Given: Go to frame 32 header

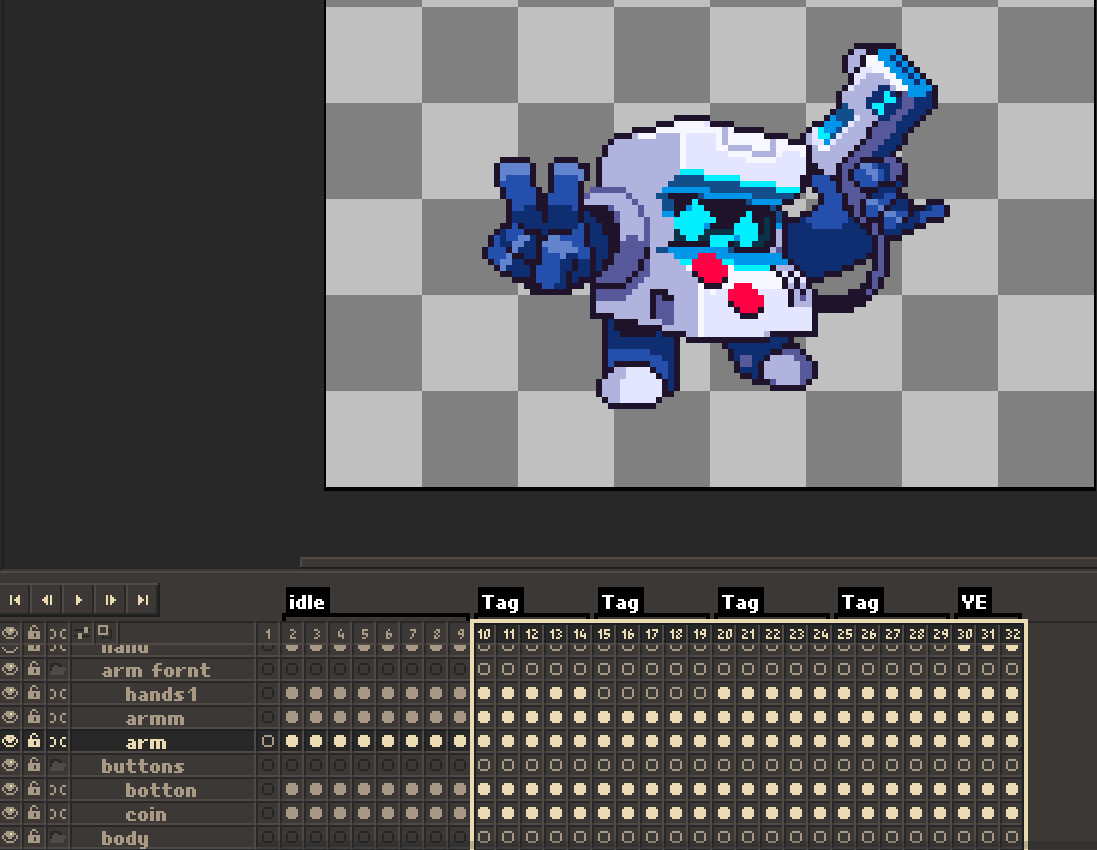Looking at the screenshot, I should point(1012,634).
